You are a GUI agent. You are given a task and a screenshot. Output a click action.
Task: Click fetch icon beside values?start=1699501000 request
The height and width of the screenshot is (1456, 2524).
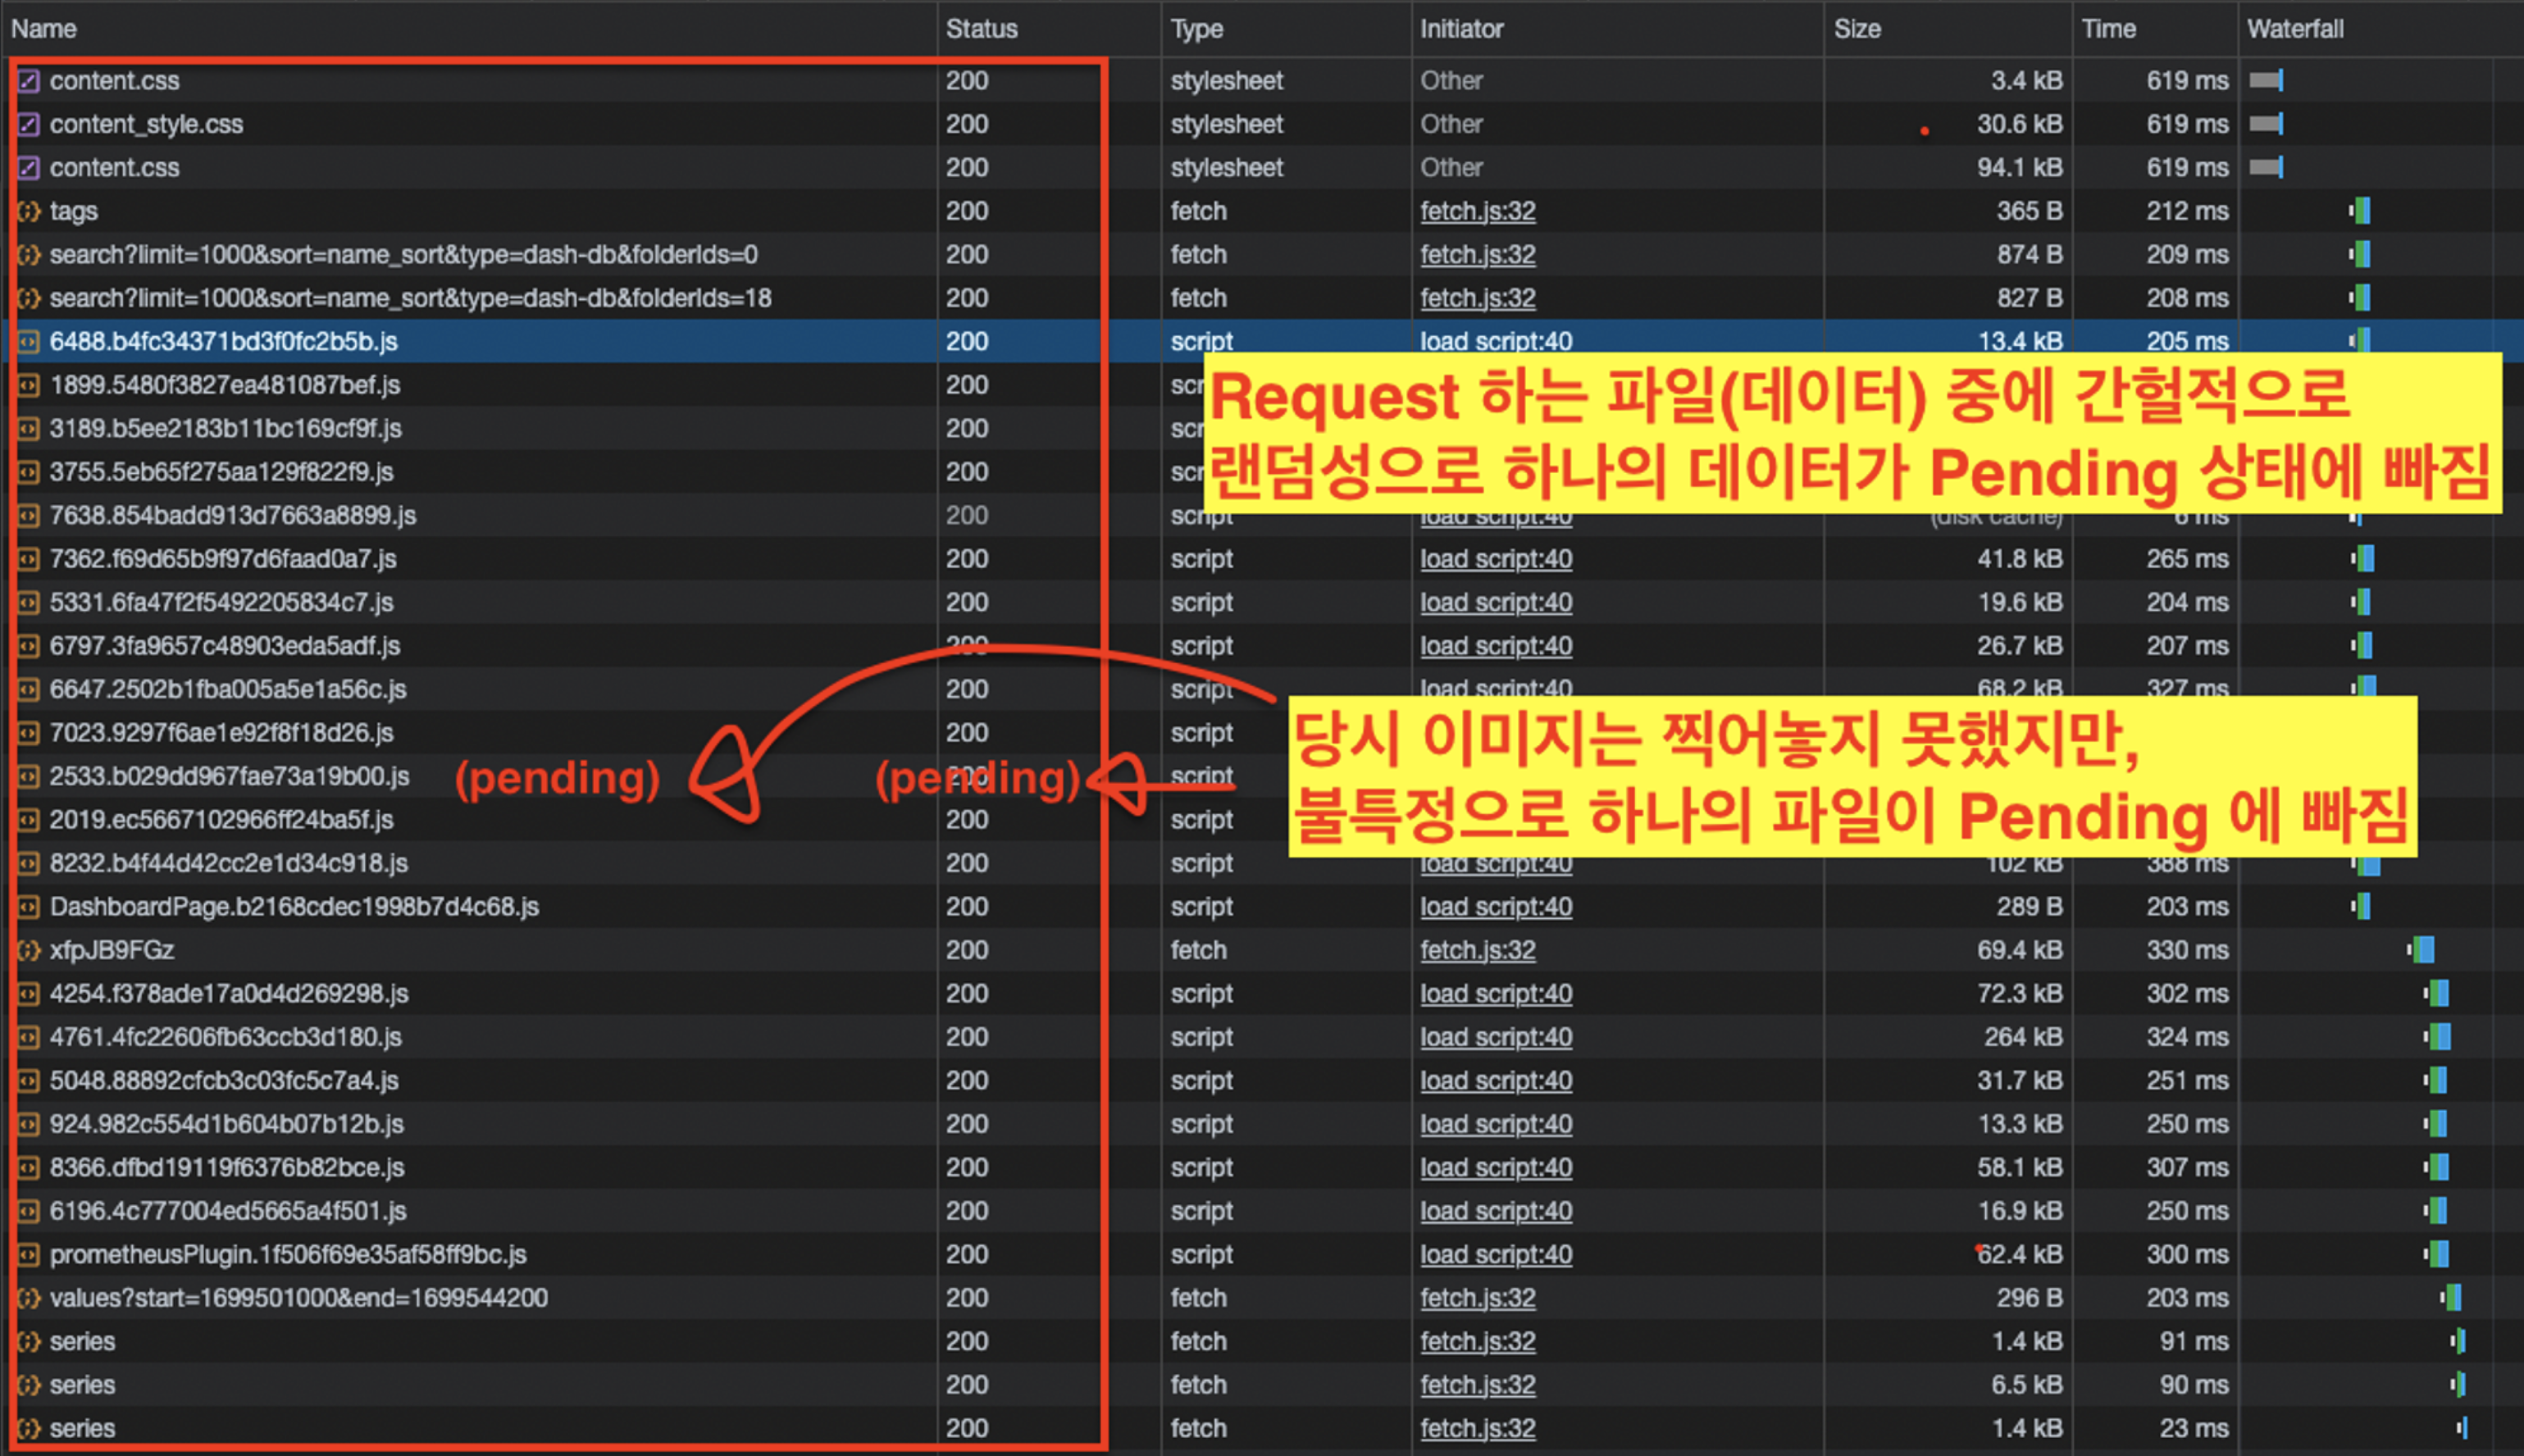tap(29, 1298)
